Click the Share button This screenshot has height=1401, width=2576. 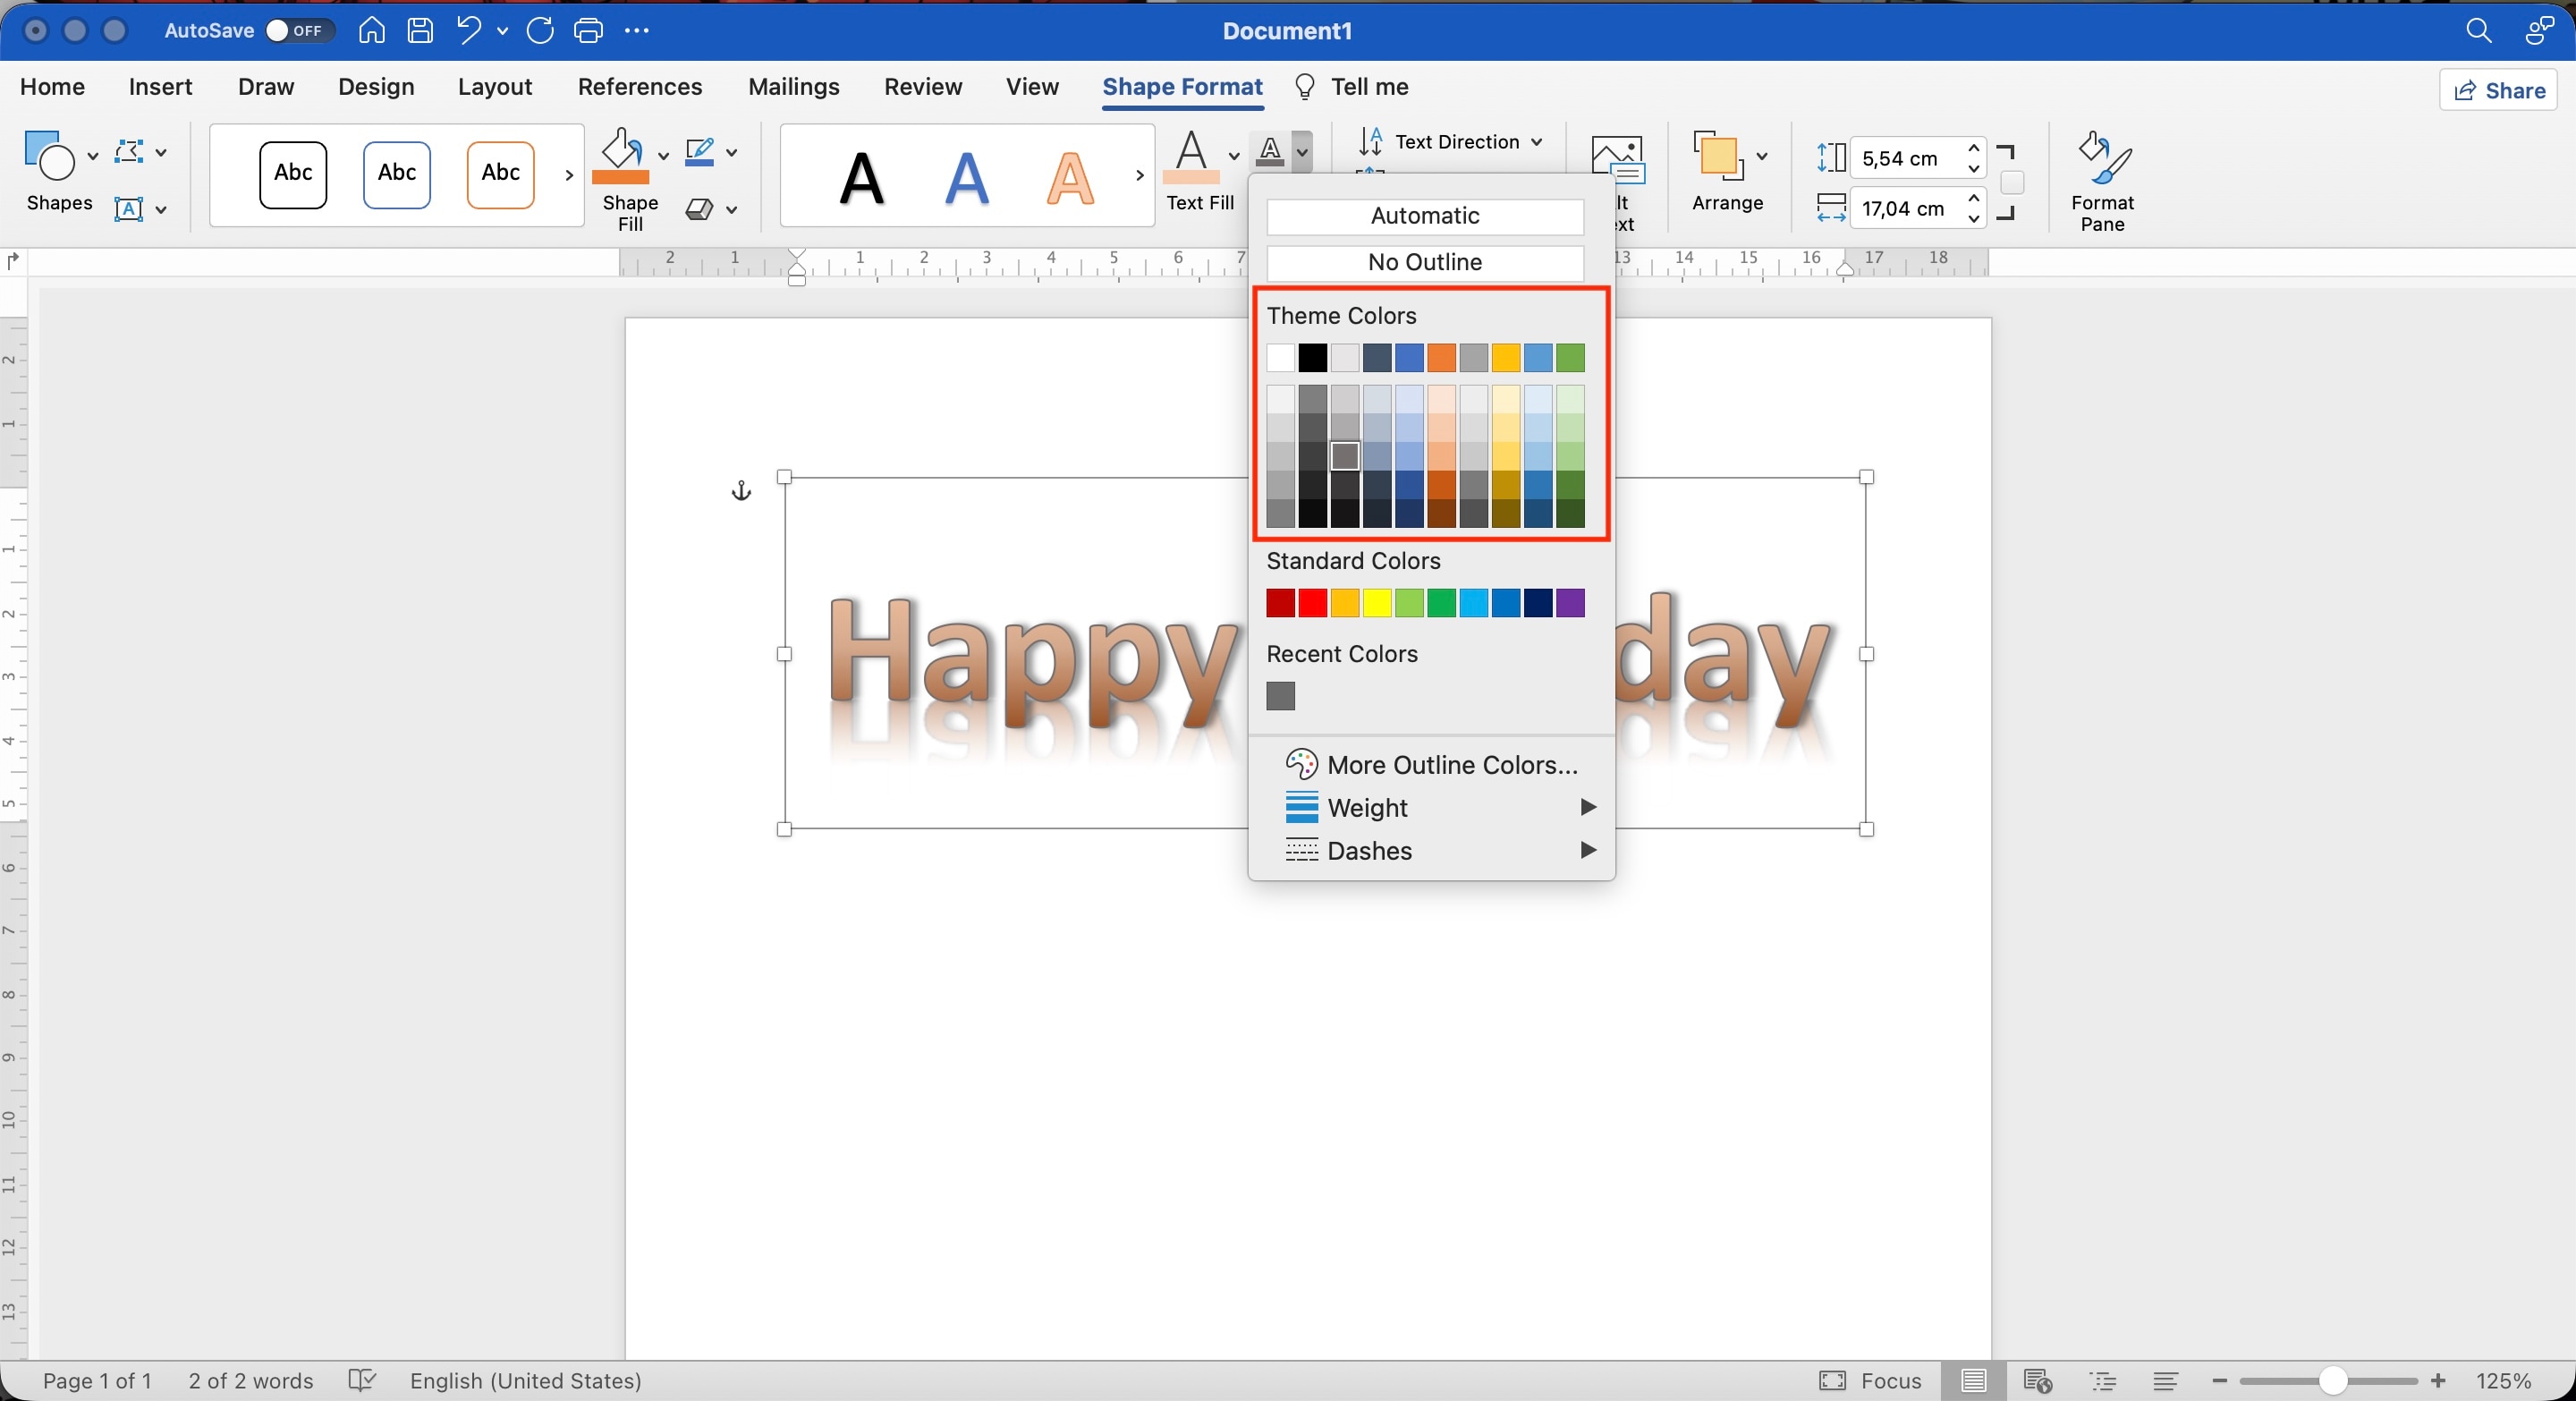(x=2499, y=90)
